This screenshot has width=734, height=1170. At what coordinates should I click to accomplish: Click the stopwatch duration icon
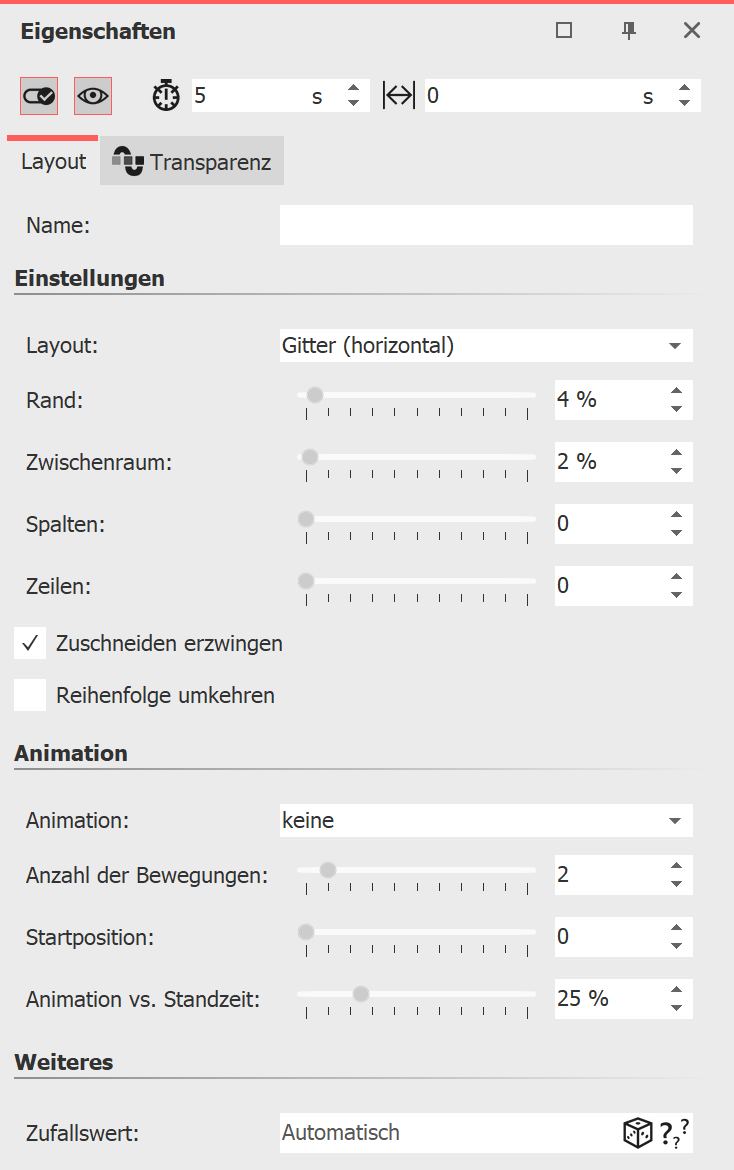(165, 95)
